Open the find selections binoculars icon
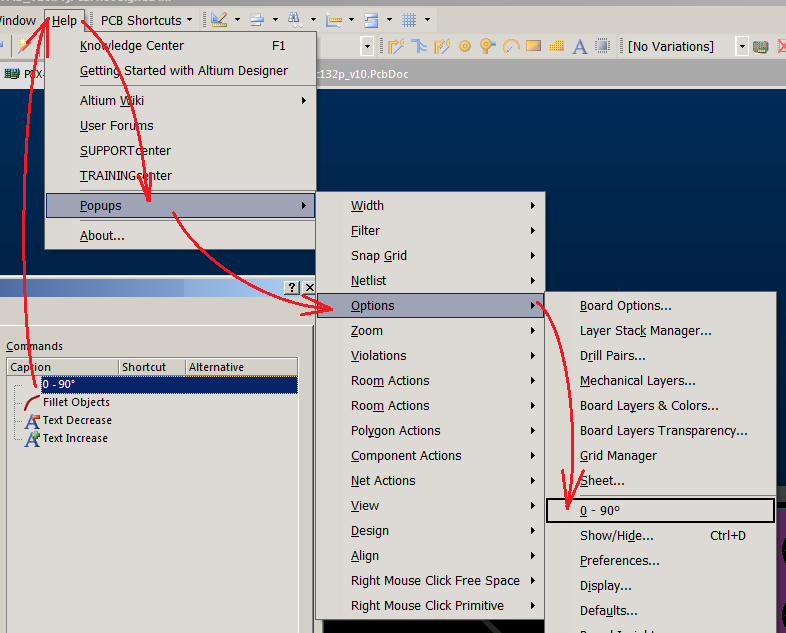 pos(295,20)
